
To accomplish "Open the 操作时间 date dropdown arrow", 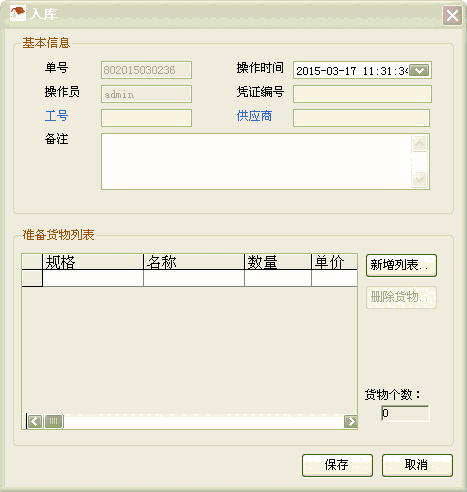I will point(419,70).
